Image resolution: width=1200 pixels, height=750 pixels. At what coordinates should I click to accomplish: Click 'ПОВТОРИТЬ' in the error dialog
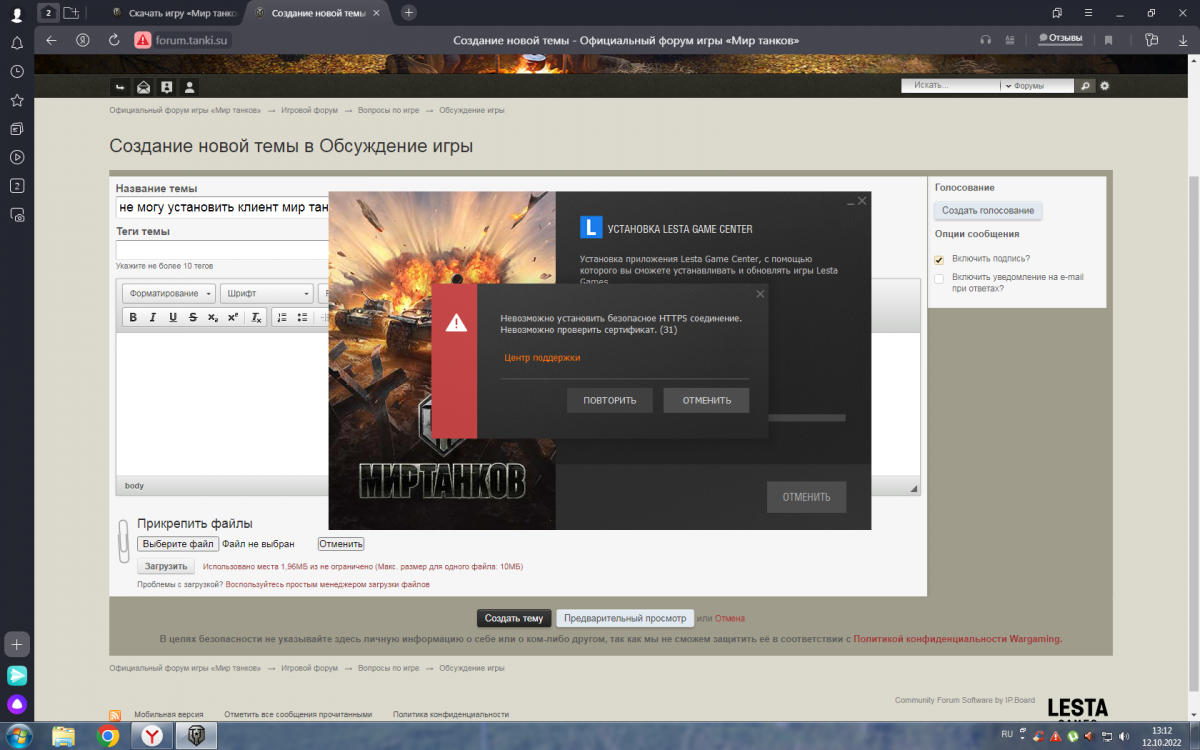point(609,400)
